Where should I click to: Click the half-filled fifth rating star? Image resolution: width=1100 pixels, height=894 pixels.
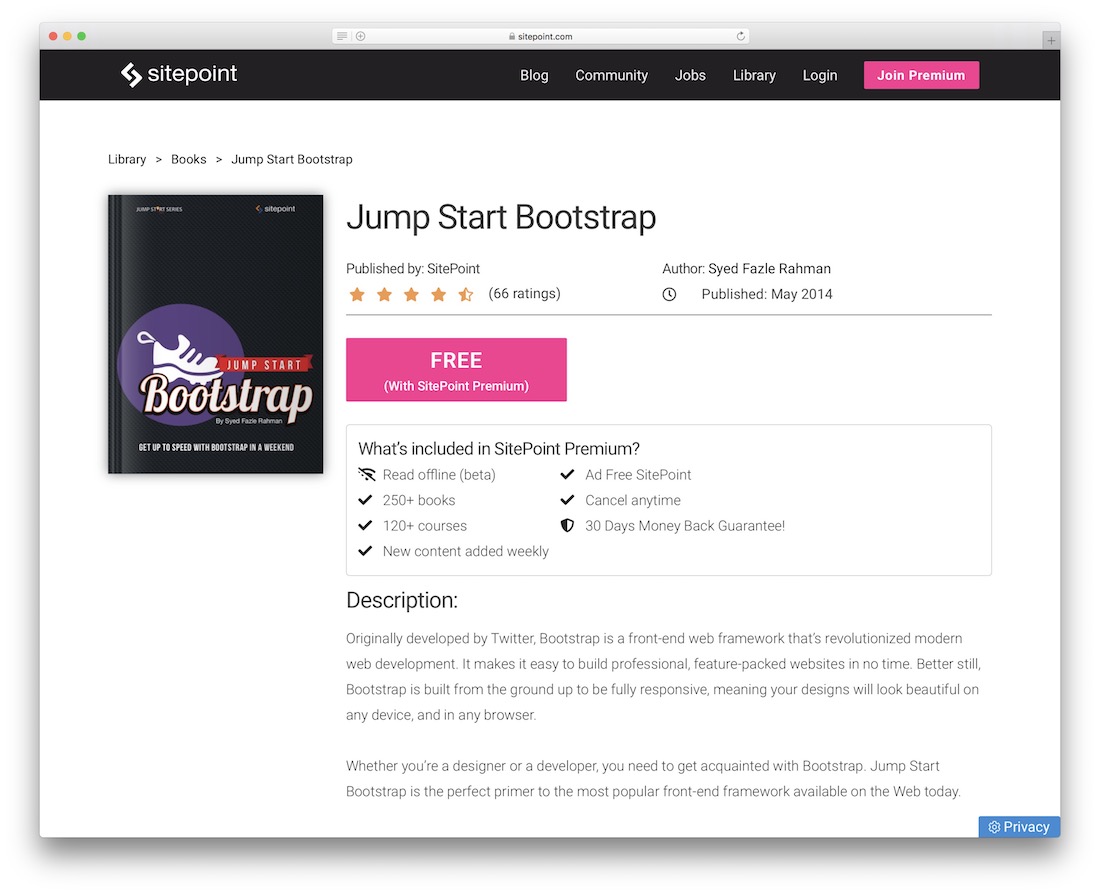(466, 294)
